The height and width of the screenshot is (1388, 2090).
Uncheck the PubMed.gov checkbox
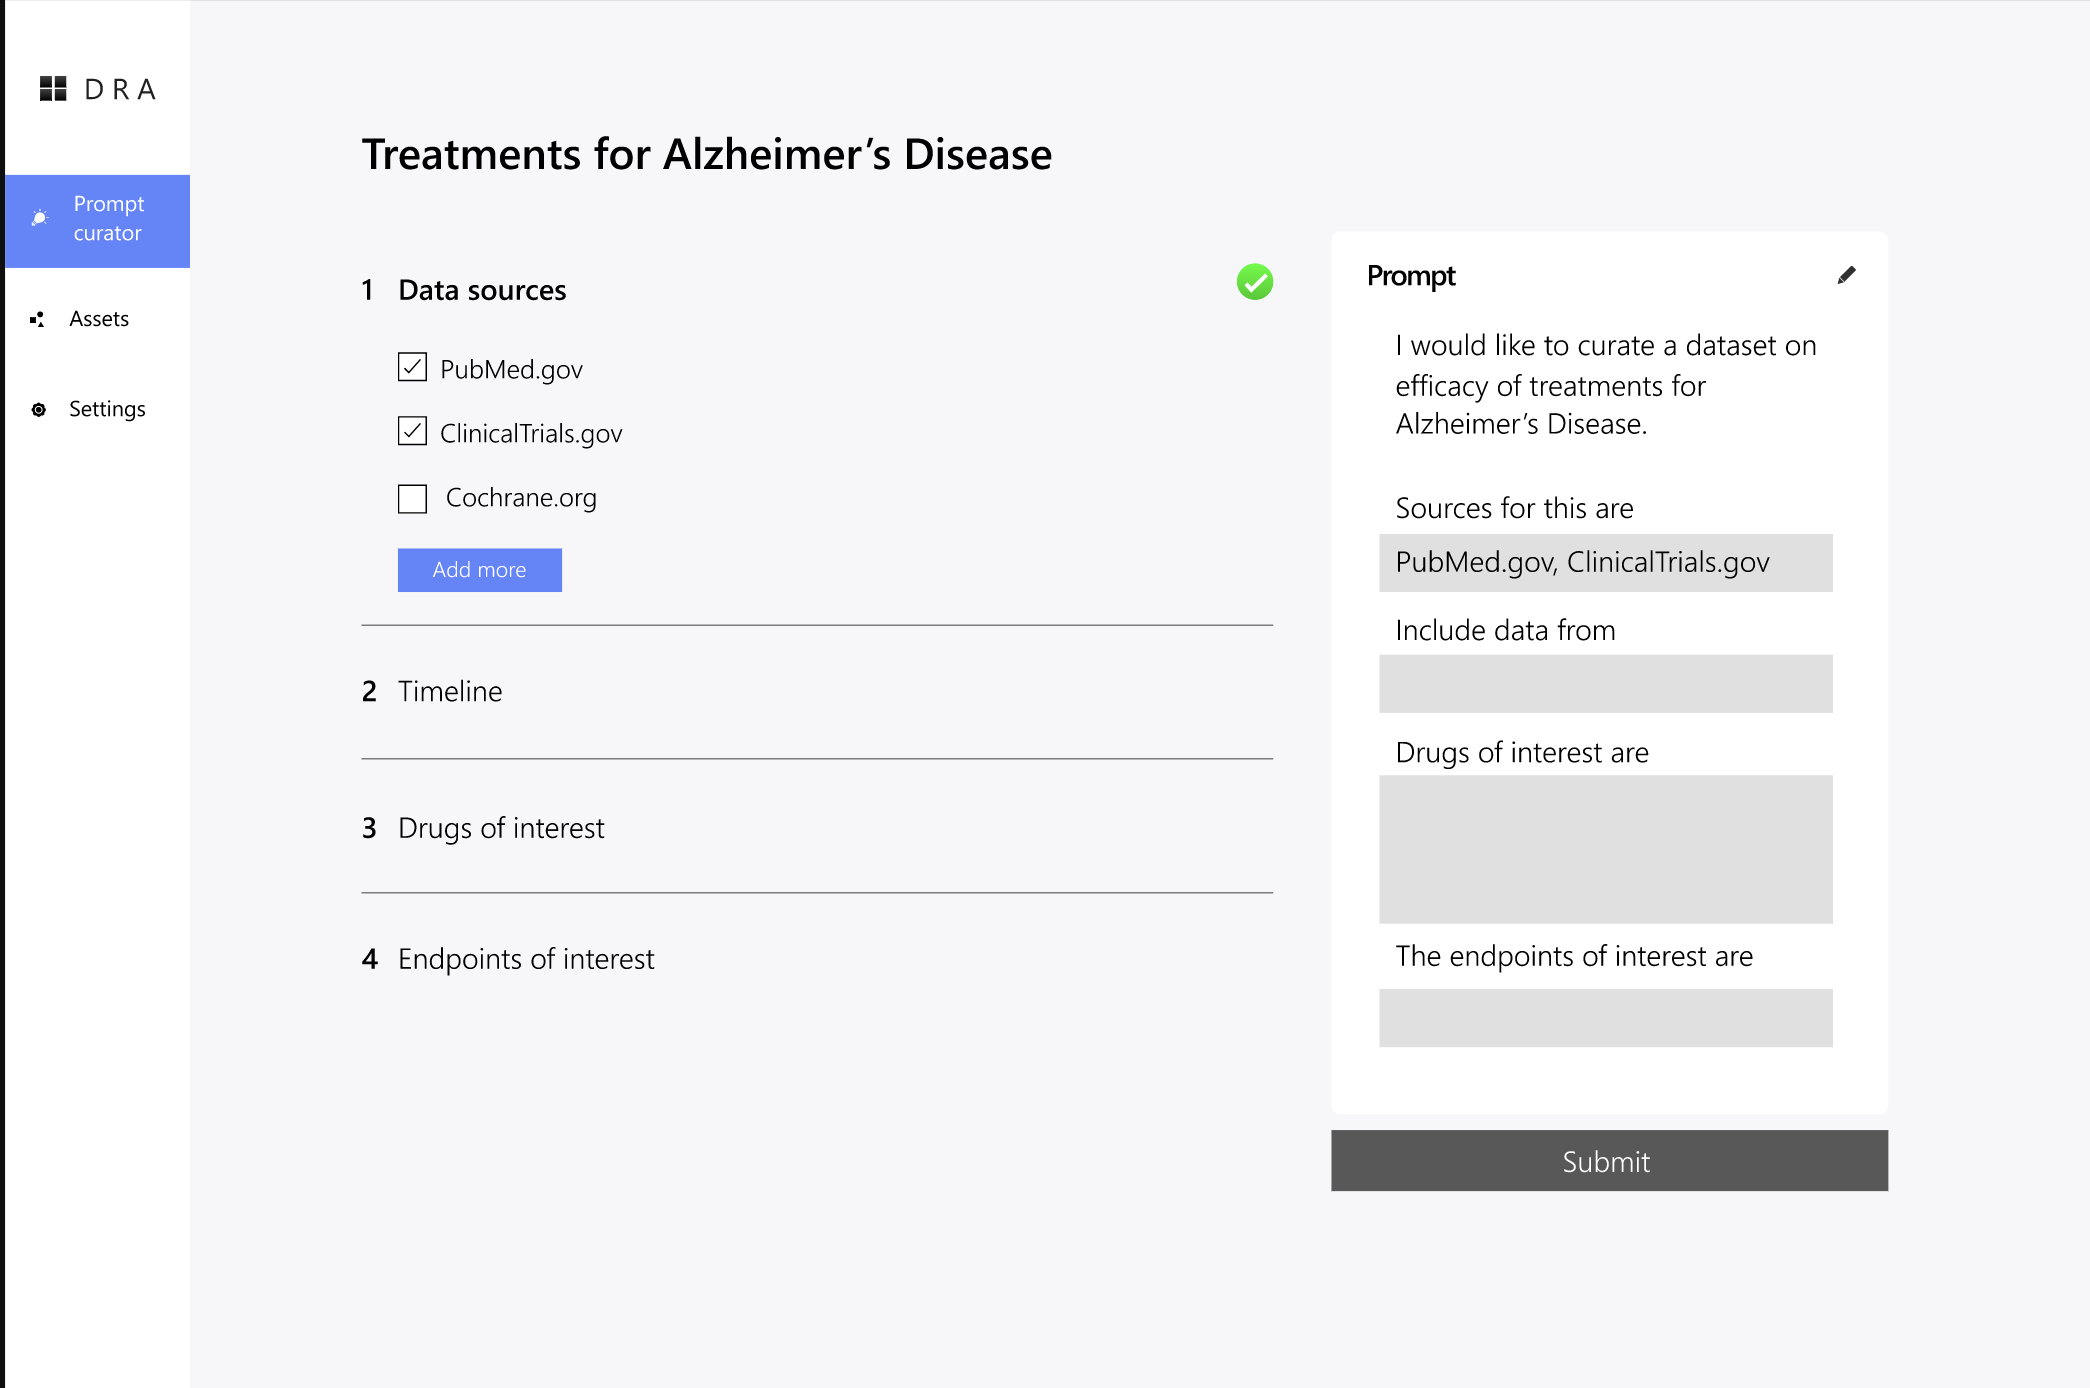[x=412, y=368]
